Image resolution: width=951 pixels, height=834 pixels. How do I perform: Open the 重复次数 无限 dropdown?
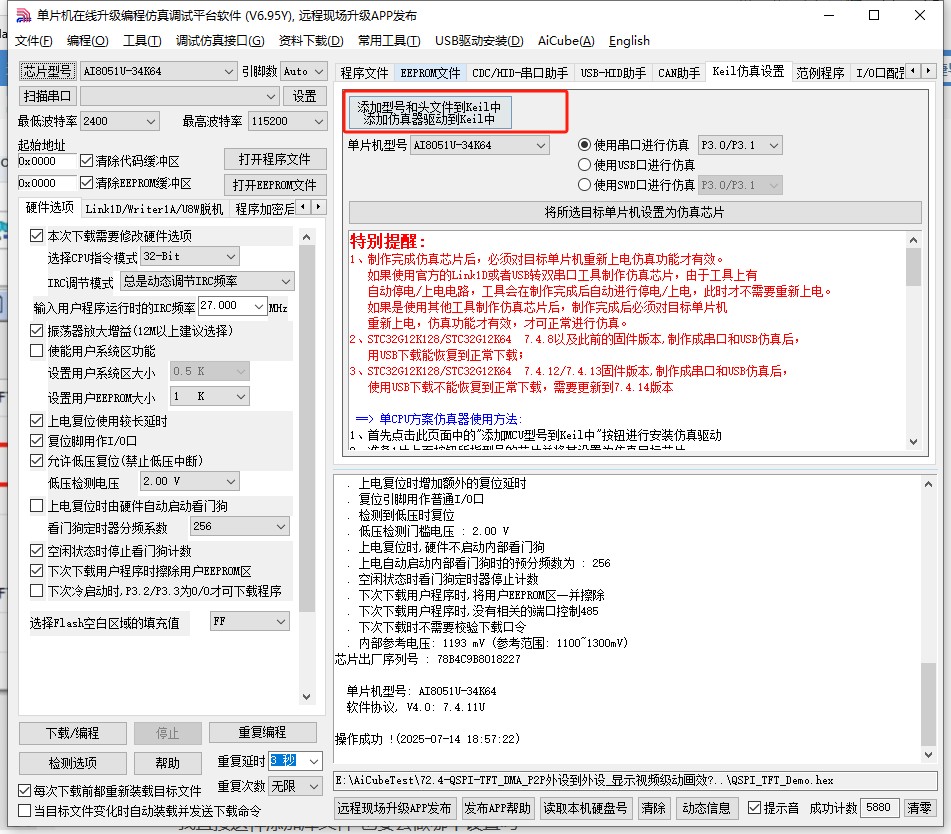tap(295, 786)
